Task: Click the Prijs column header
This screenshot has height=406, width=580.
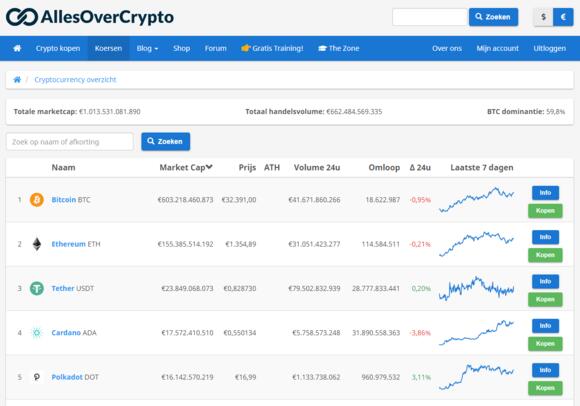Action: 247,168
